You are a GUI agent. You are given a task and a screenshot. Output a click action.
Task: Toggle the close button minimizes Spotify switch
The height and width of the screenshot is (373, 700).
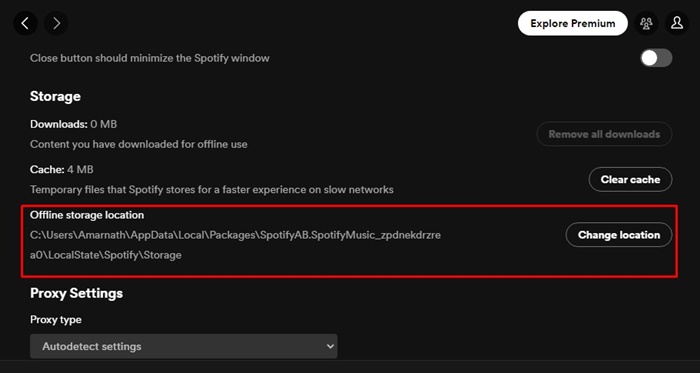pos(656,58)
